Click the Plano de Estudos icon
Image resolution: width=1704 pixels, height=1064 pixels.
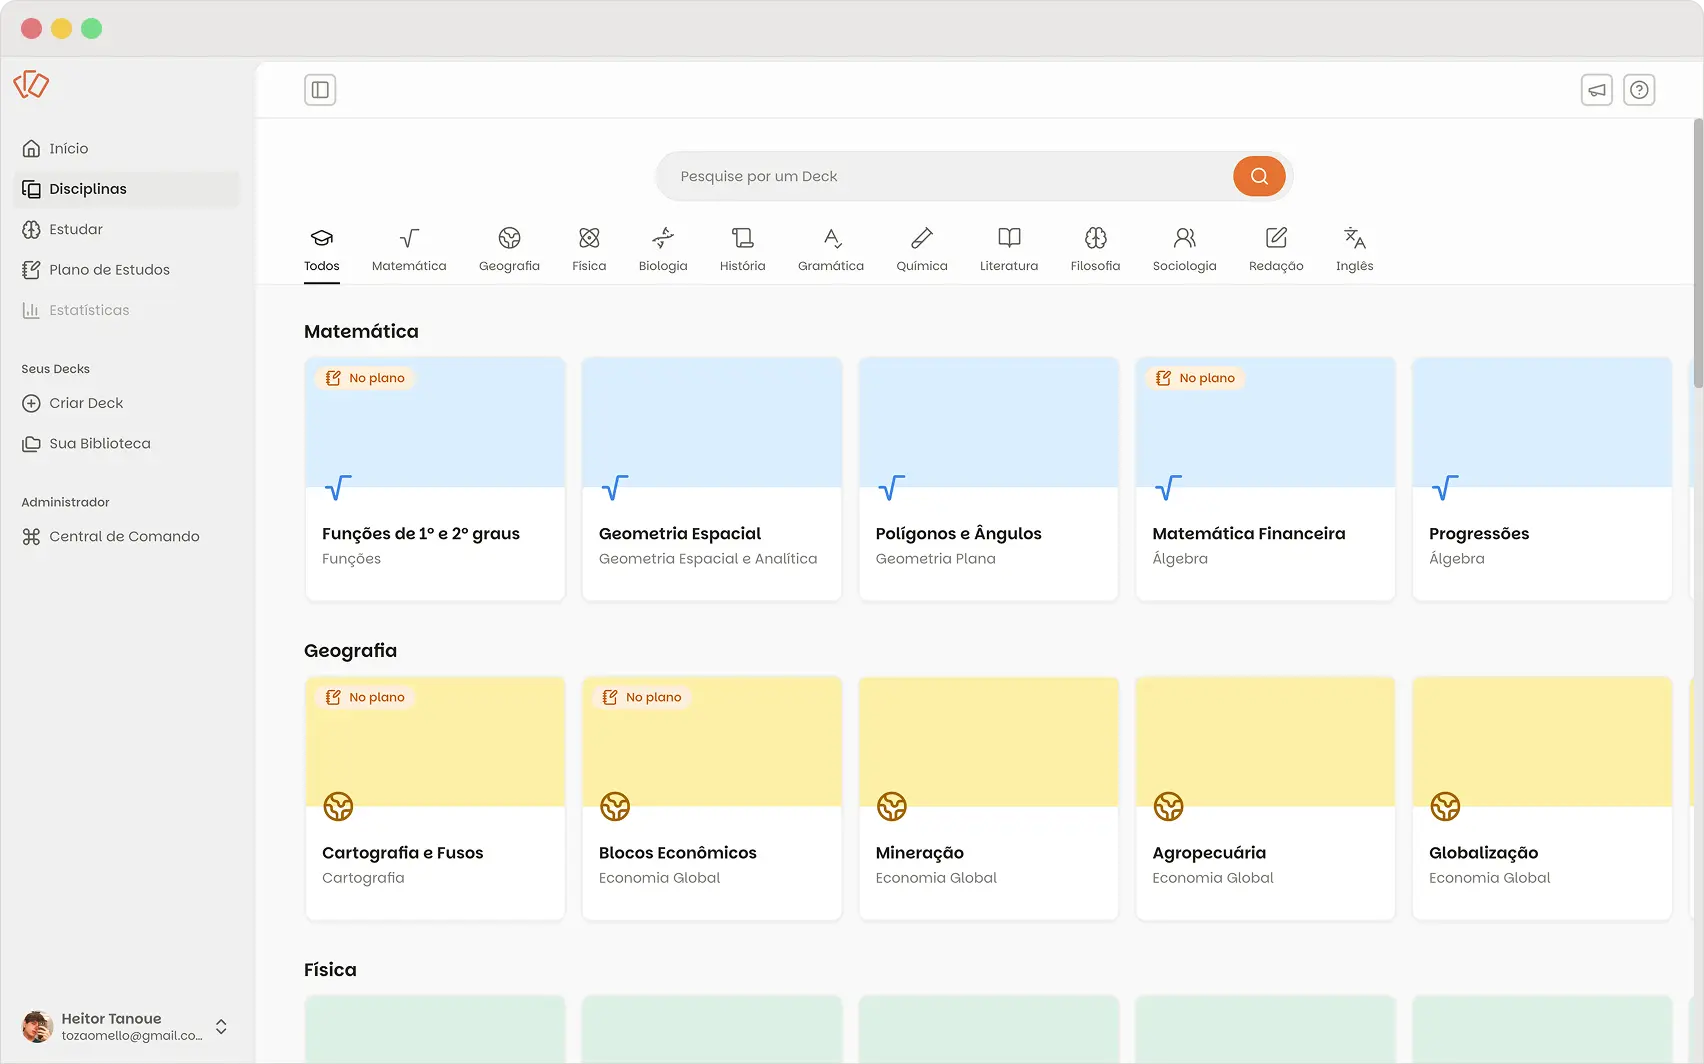point(31,270)
